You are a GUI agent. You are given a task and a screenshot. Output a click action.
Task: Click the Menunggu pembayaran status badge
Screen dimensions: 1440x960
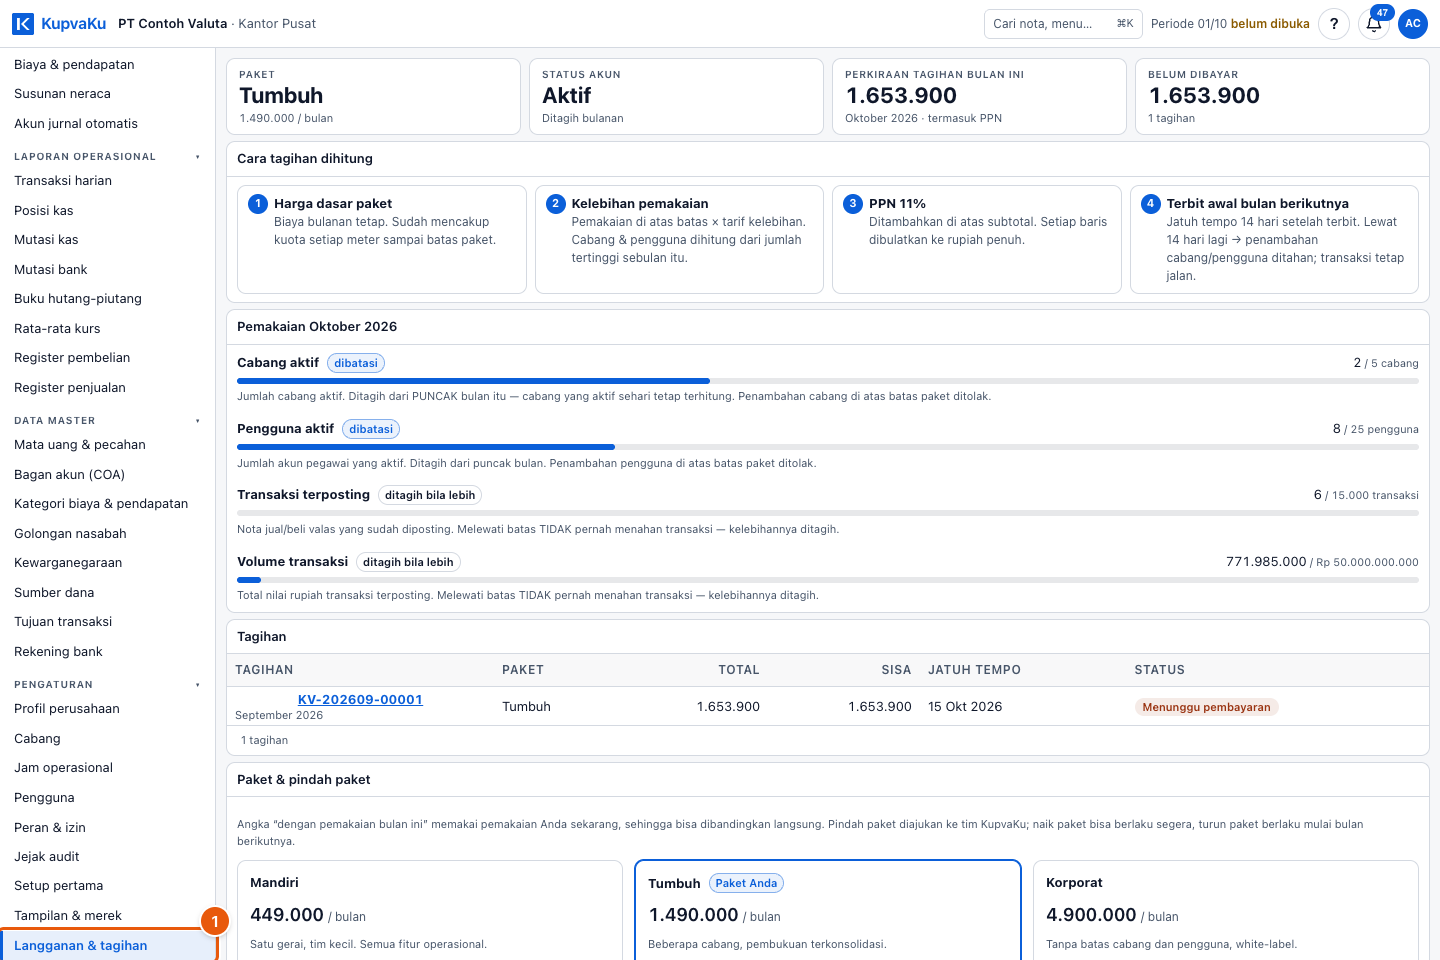tap(1206, 707)
